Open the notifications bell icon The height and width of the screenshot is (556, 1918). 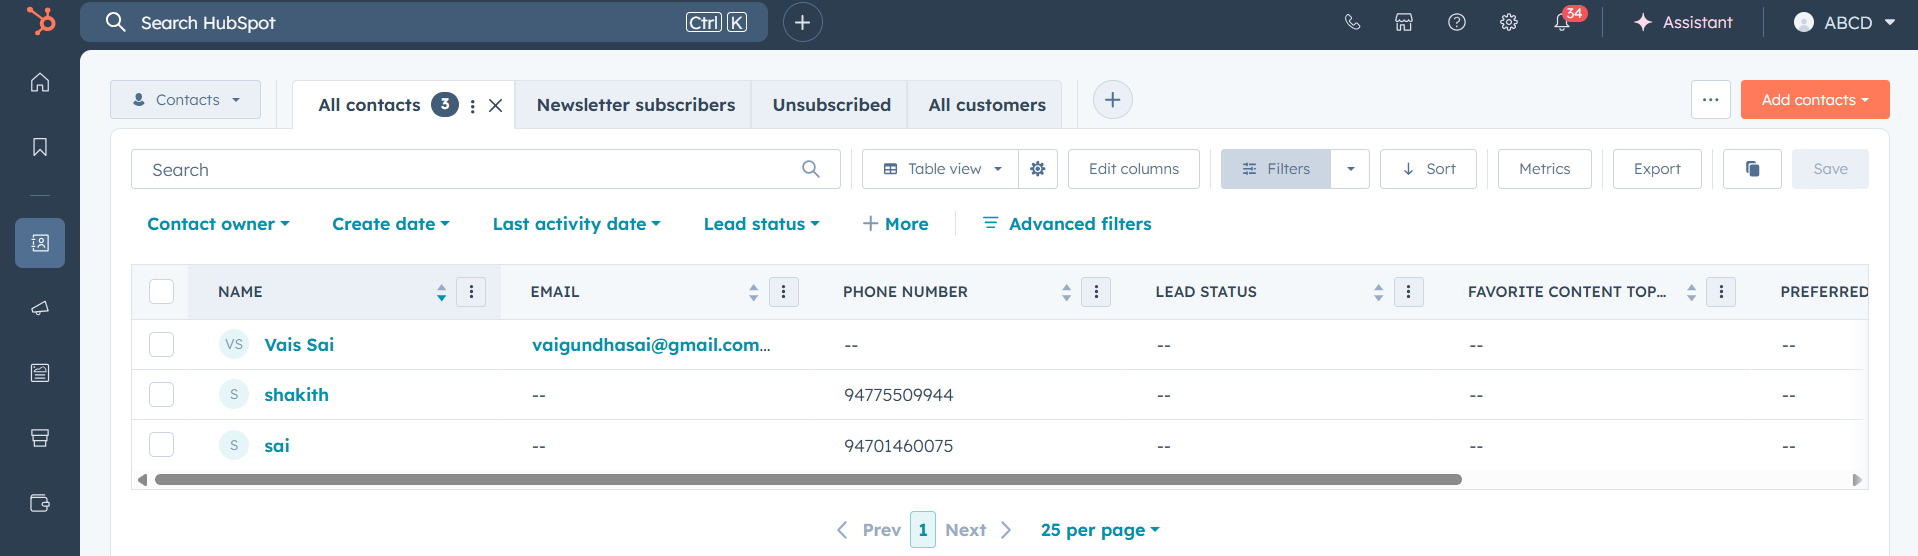pyautogui.click(x=1561, y=23)
